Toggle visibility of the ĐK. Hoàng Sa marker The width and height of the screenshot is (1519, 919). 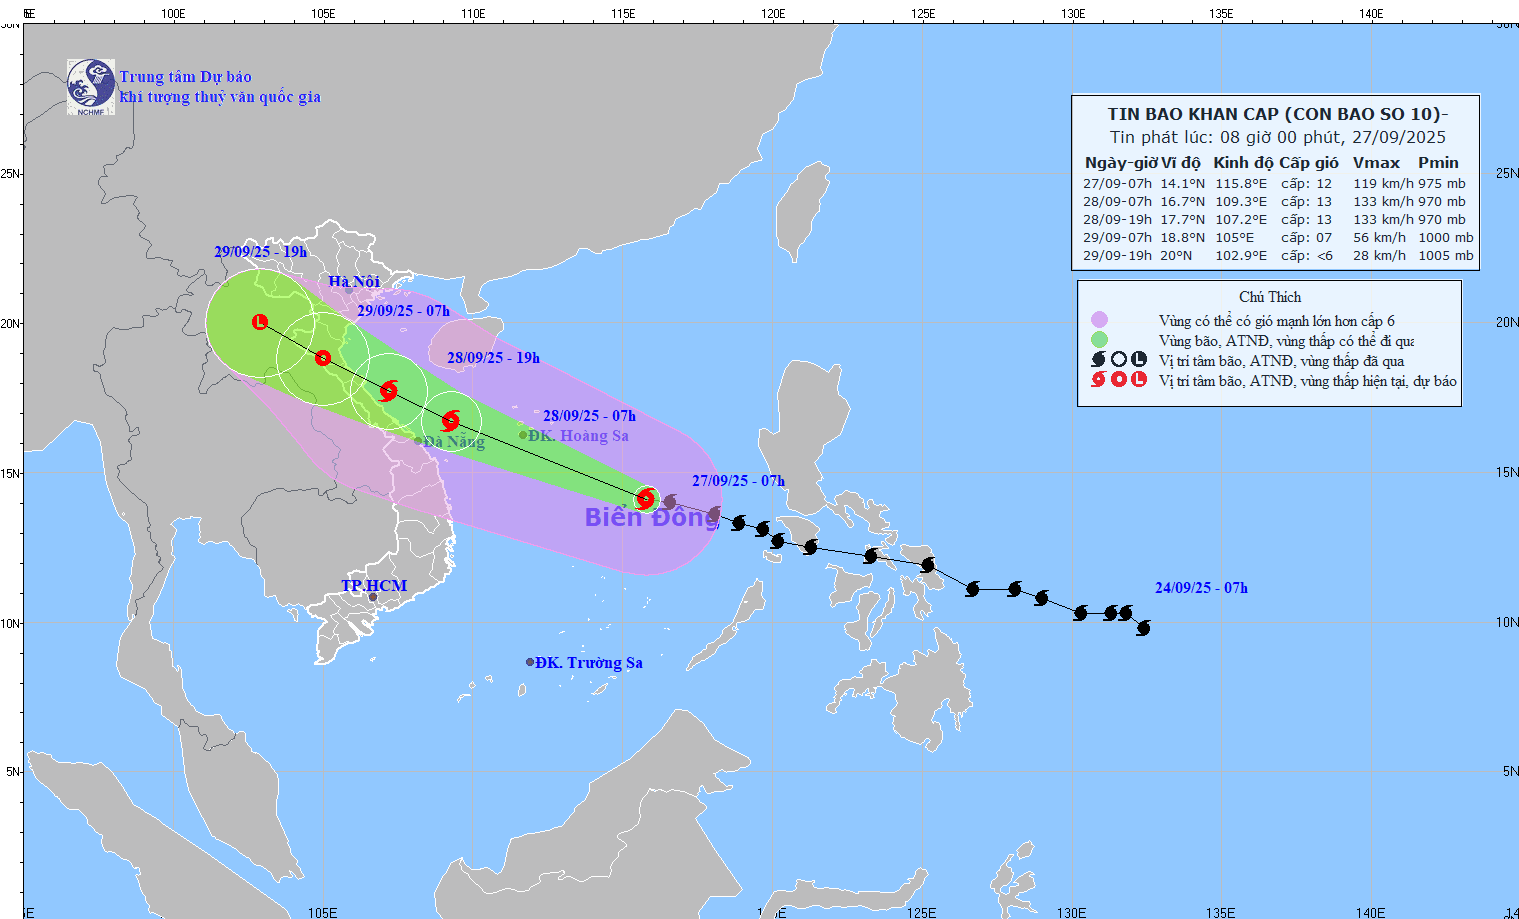[x=522, y=434]
